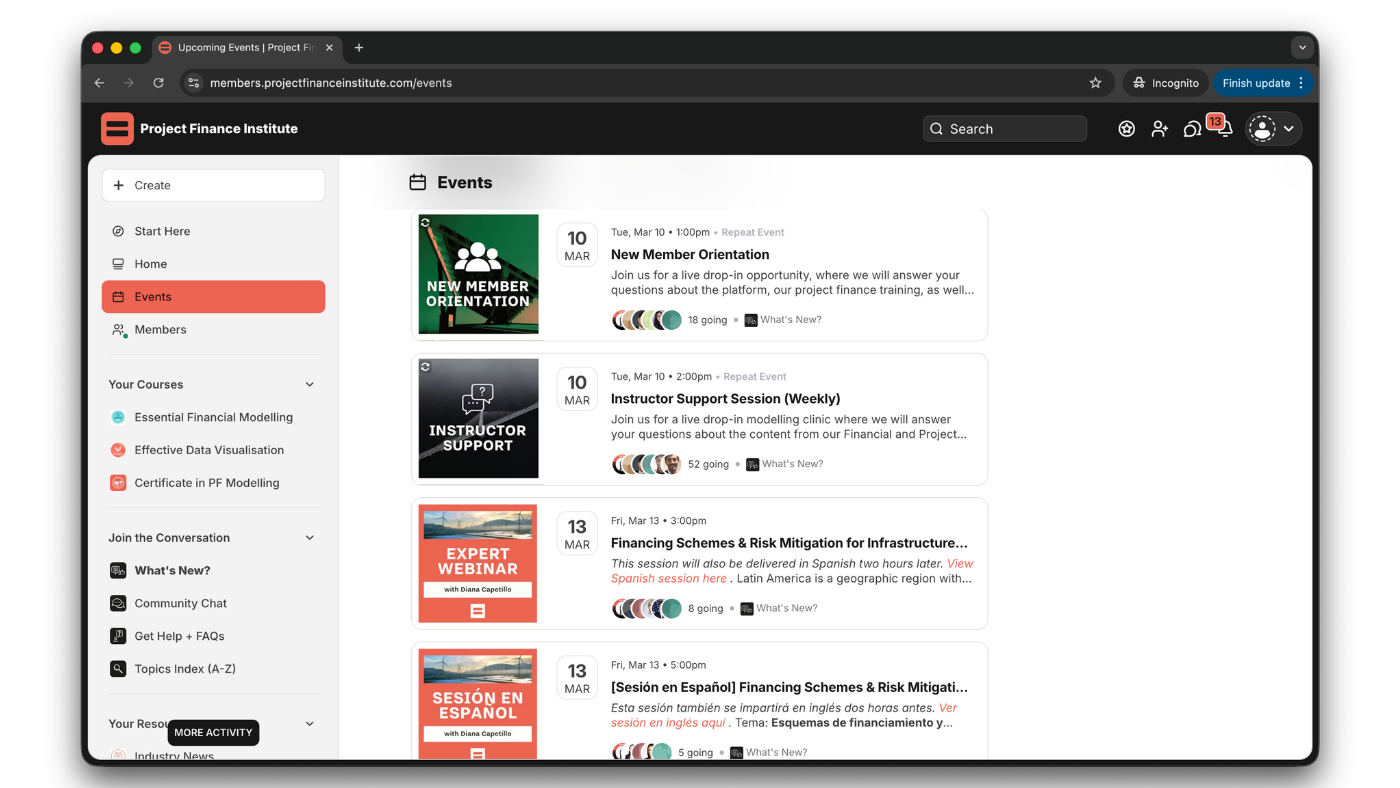This screenshot has height=788, width=1400.
Task: Click the Incognito indicator
Action: coord(1166,83)
